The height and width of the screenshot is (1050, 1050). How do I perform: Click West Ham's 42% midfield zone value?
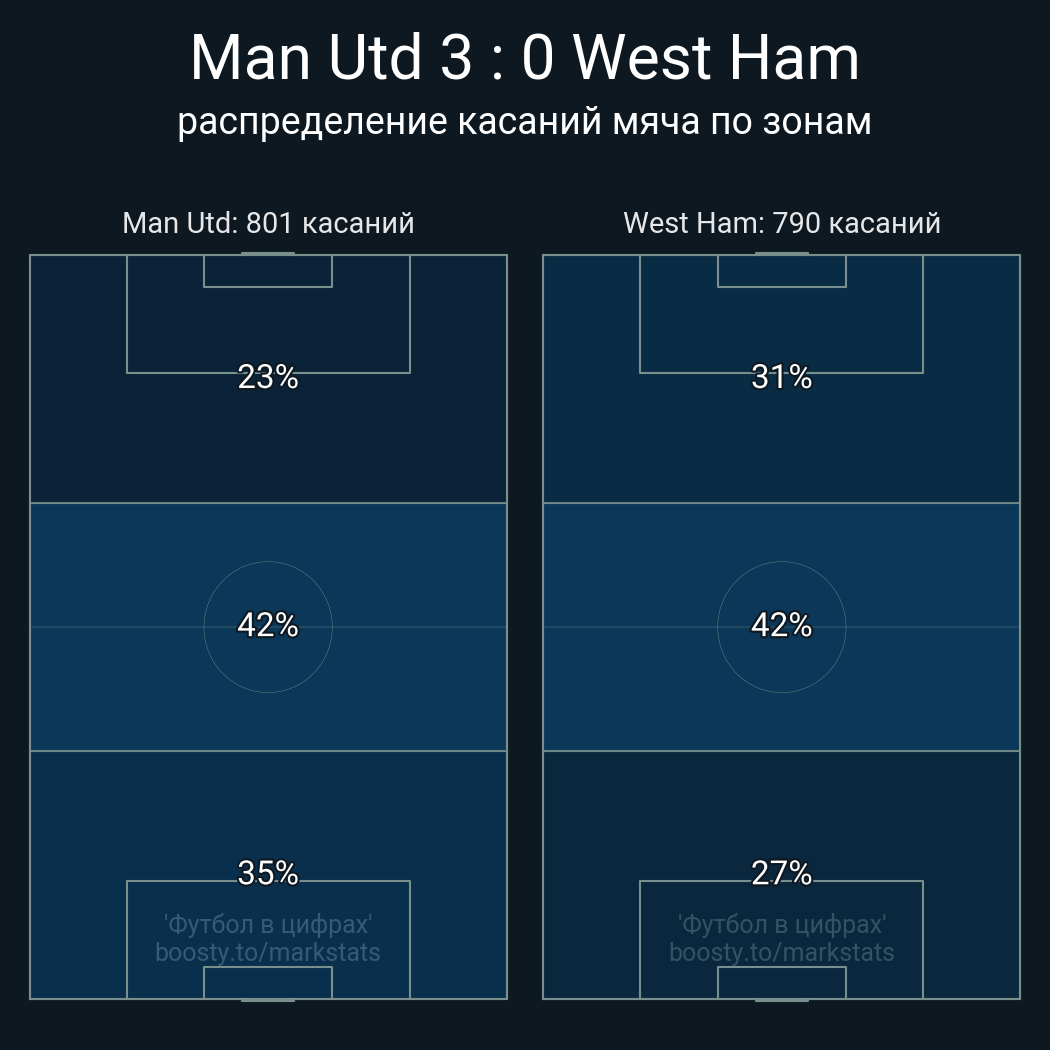(782, 625)
